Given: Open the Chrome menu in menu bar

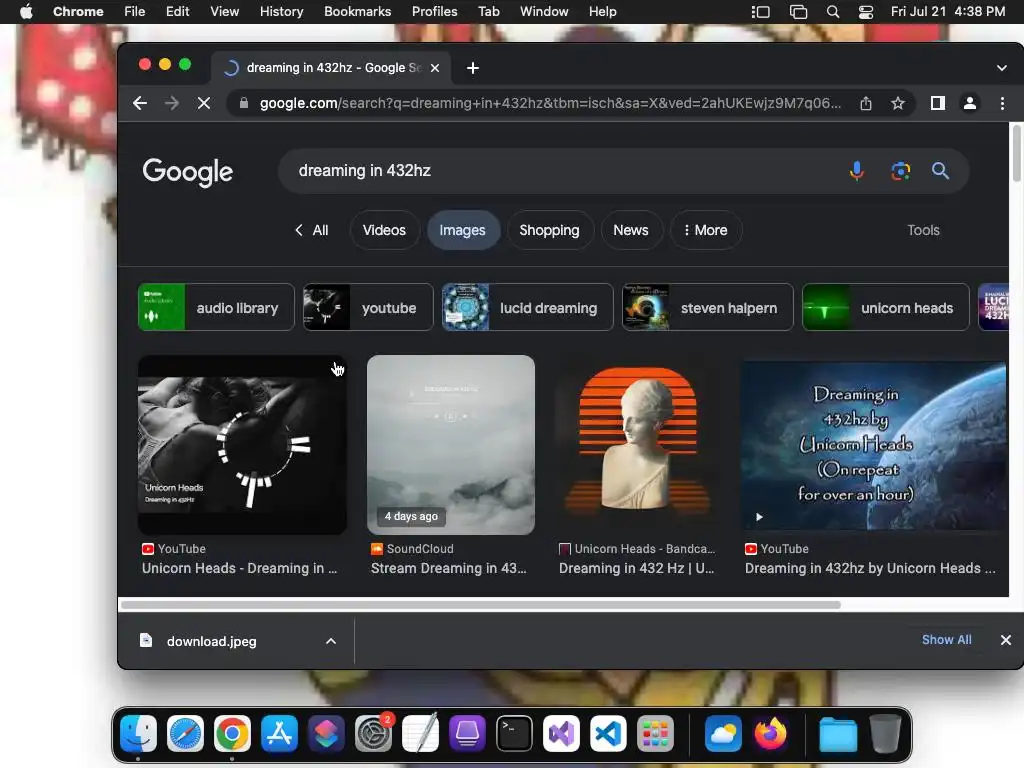Looking at the screenshot, I should 78,12.
